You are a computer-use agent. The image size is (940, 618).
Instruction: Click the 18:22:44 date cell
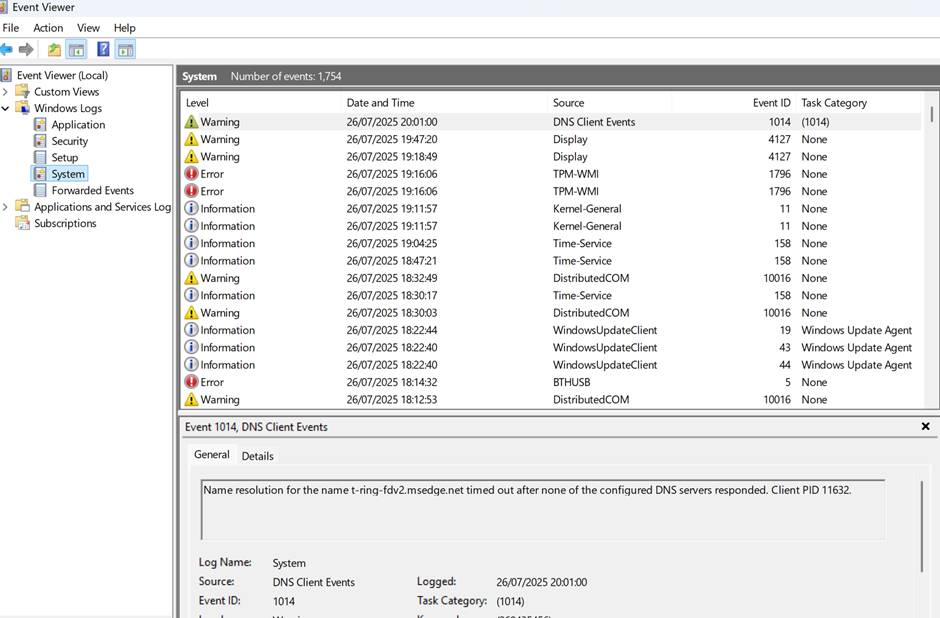click(391, 330)
